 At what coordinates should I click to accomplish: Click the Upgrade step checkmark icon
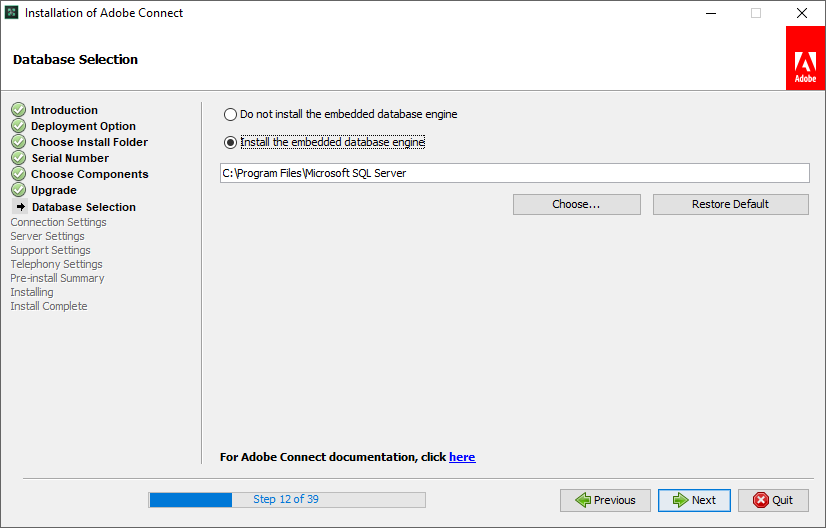click(x=18, y=190)
